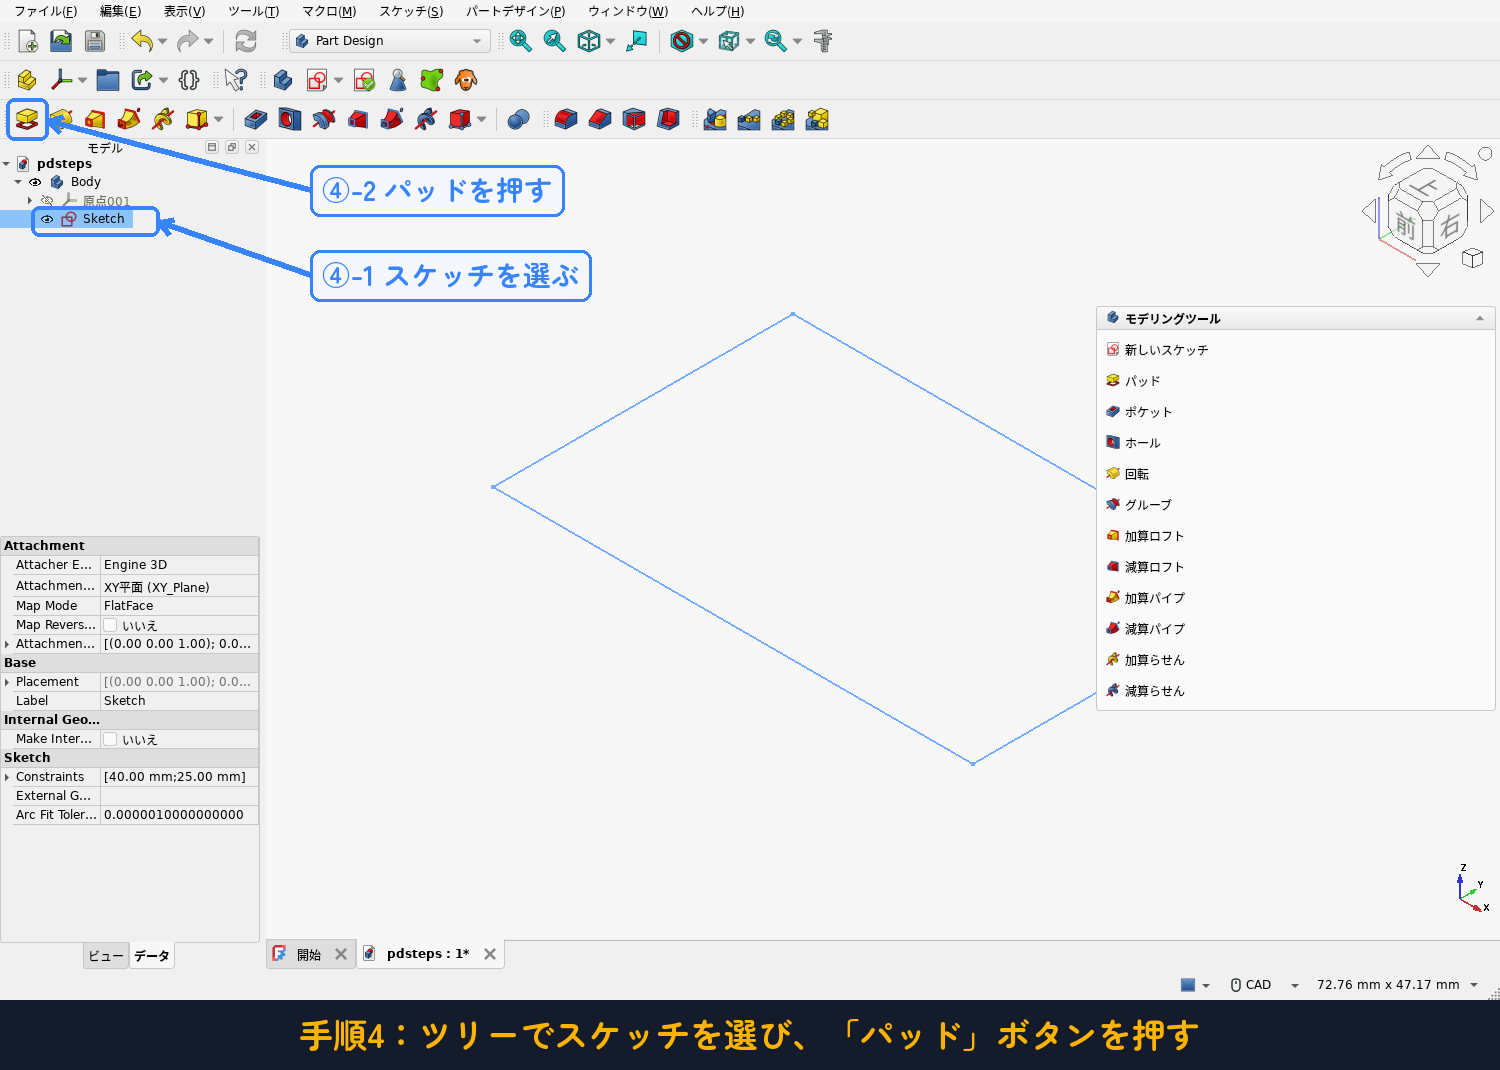Open the additive primitive dropdown arrow

[x=218, y=120]
